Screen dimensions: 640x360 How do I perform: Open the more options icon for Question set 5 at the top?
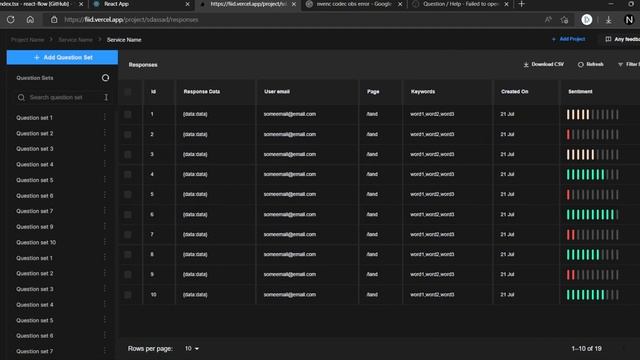(x=105, y=180)
